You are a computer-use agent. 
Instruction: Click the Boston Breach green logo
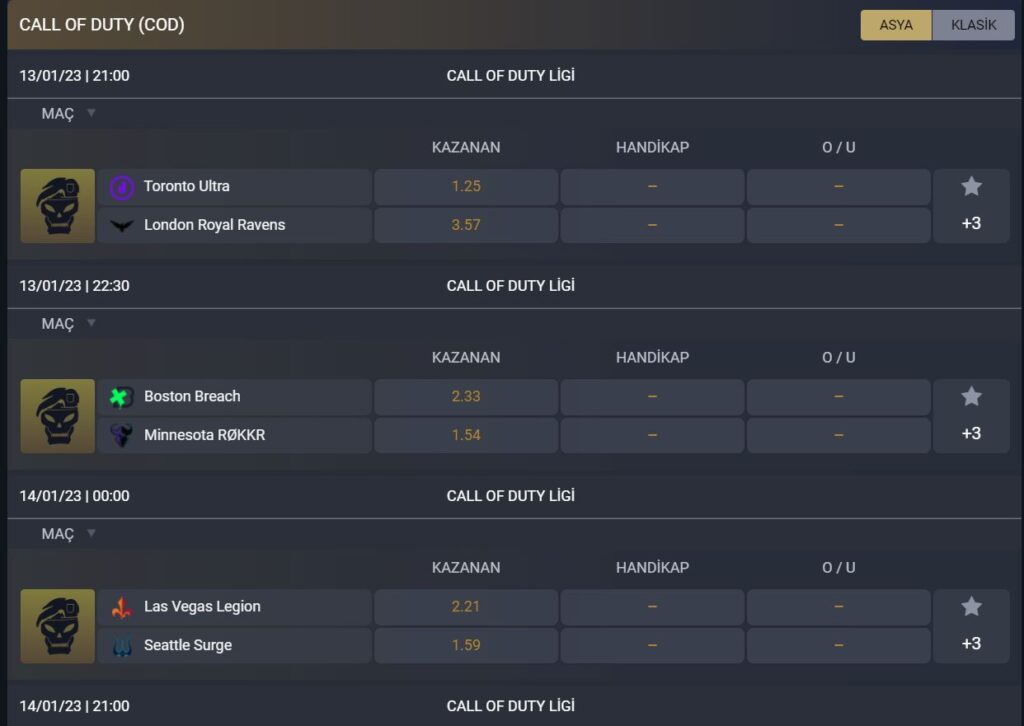point(120,396)
